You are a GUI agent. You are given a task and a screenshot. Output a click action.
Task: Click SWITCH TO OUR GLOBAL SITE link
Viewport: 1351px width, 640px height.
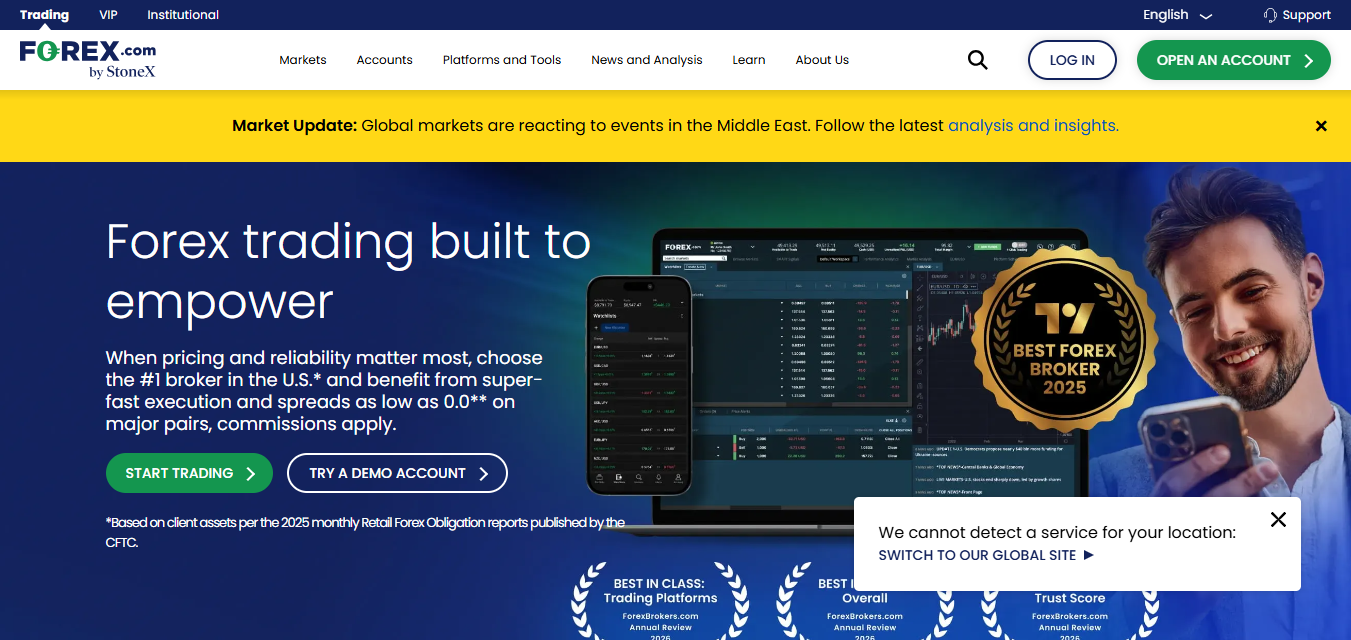click(x=986, y=555)
